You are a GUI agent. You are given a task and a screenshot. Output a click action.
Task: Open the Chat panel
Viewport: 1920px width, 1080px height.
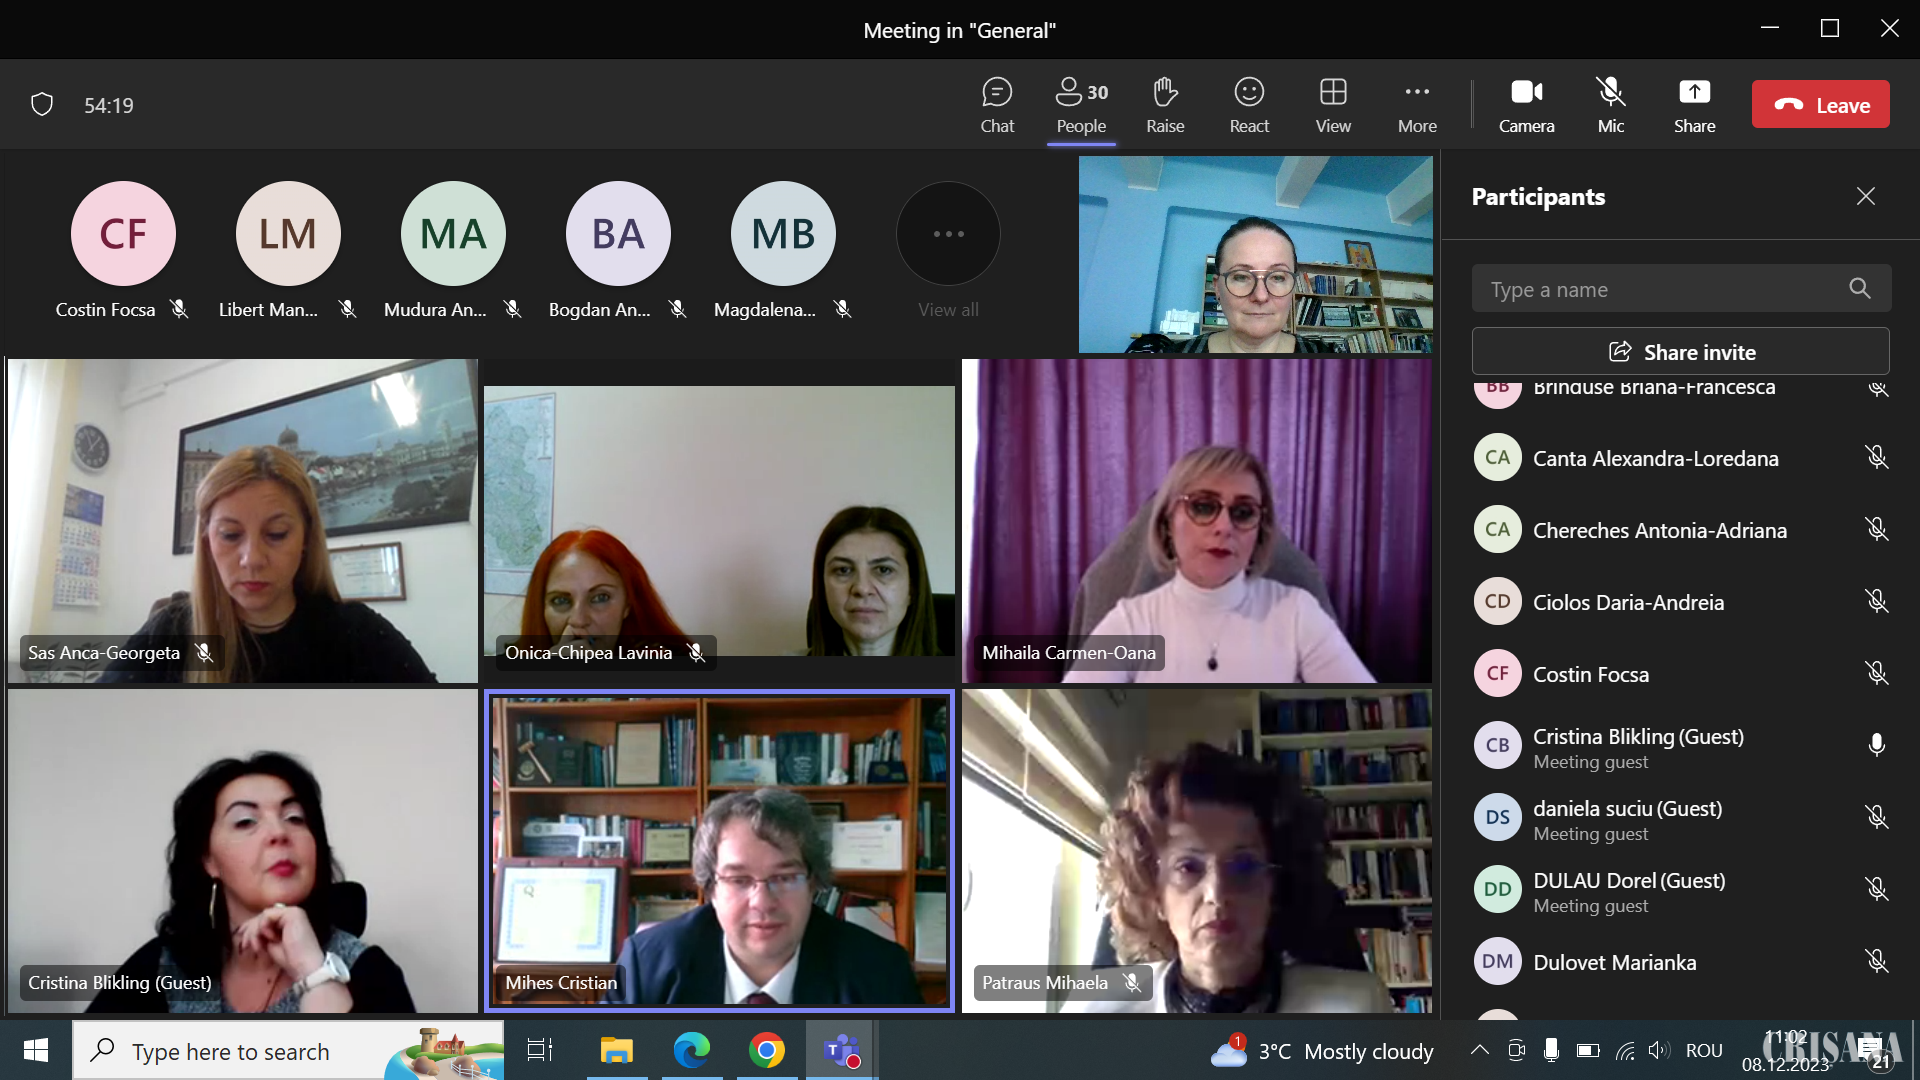[996, 104]
